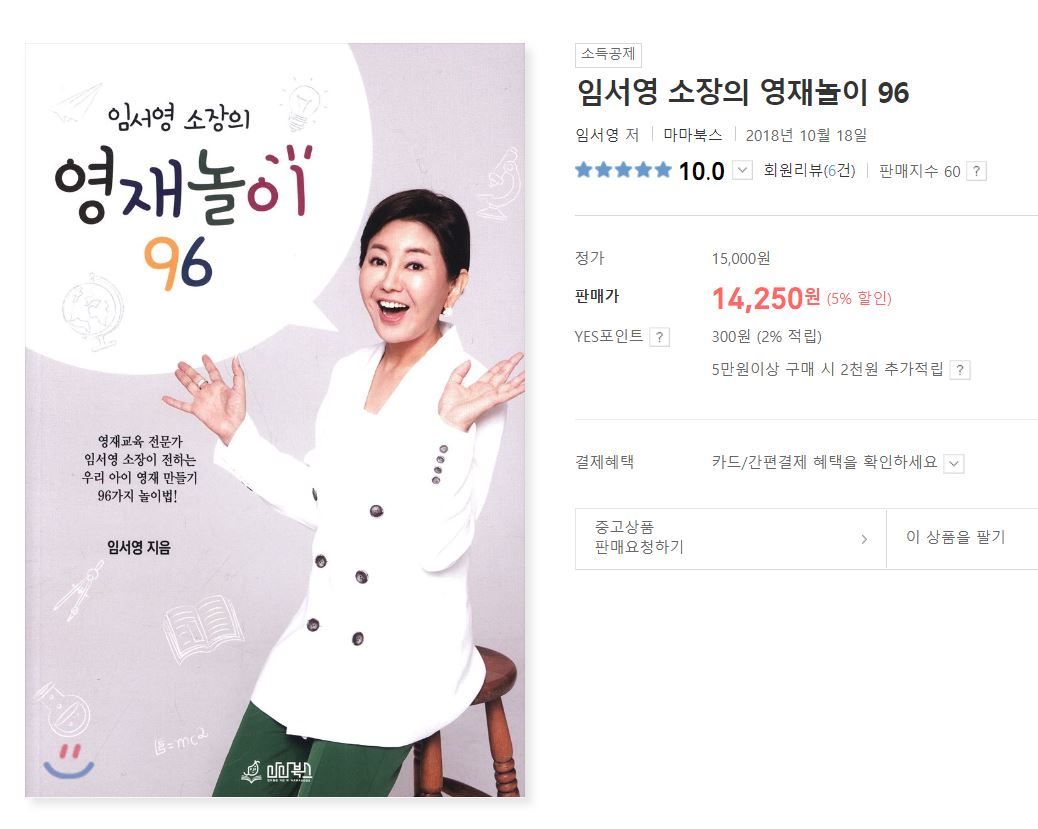Click help icon next to 2천원 추가적립

960,370
